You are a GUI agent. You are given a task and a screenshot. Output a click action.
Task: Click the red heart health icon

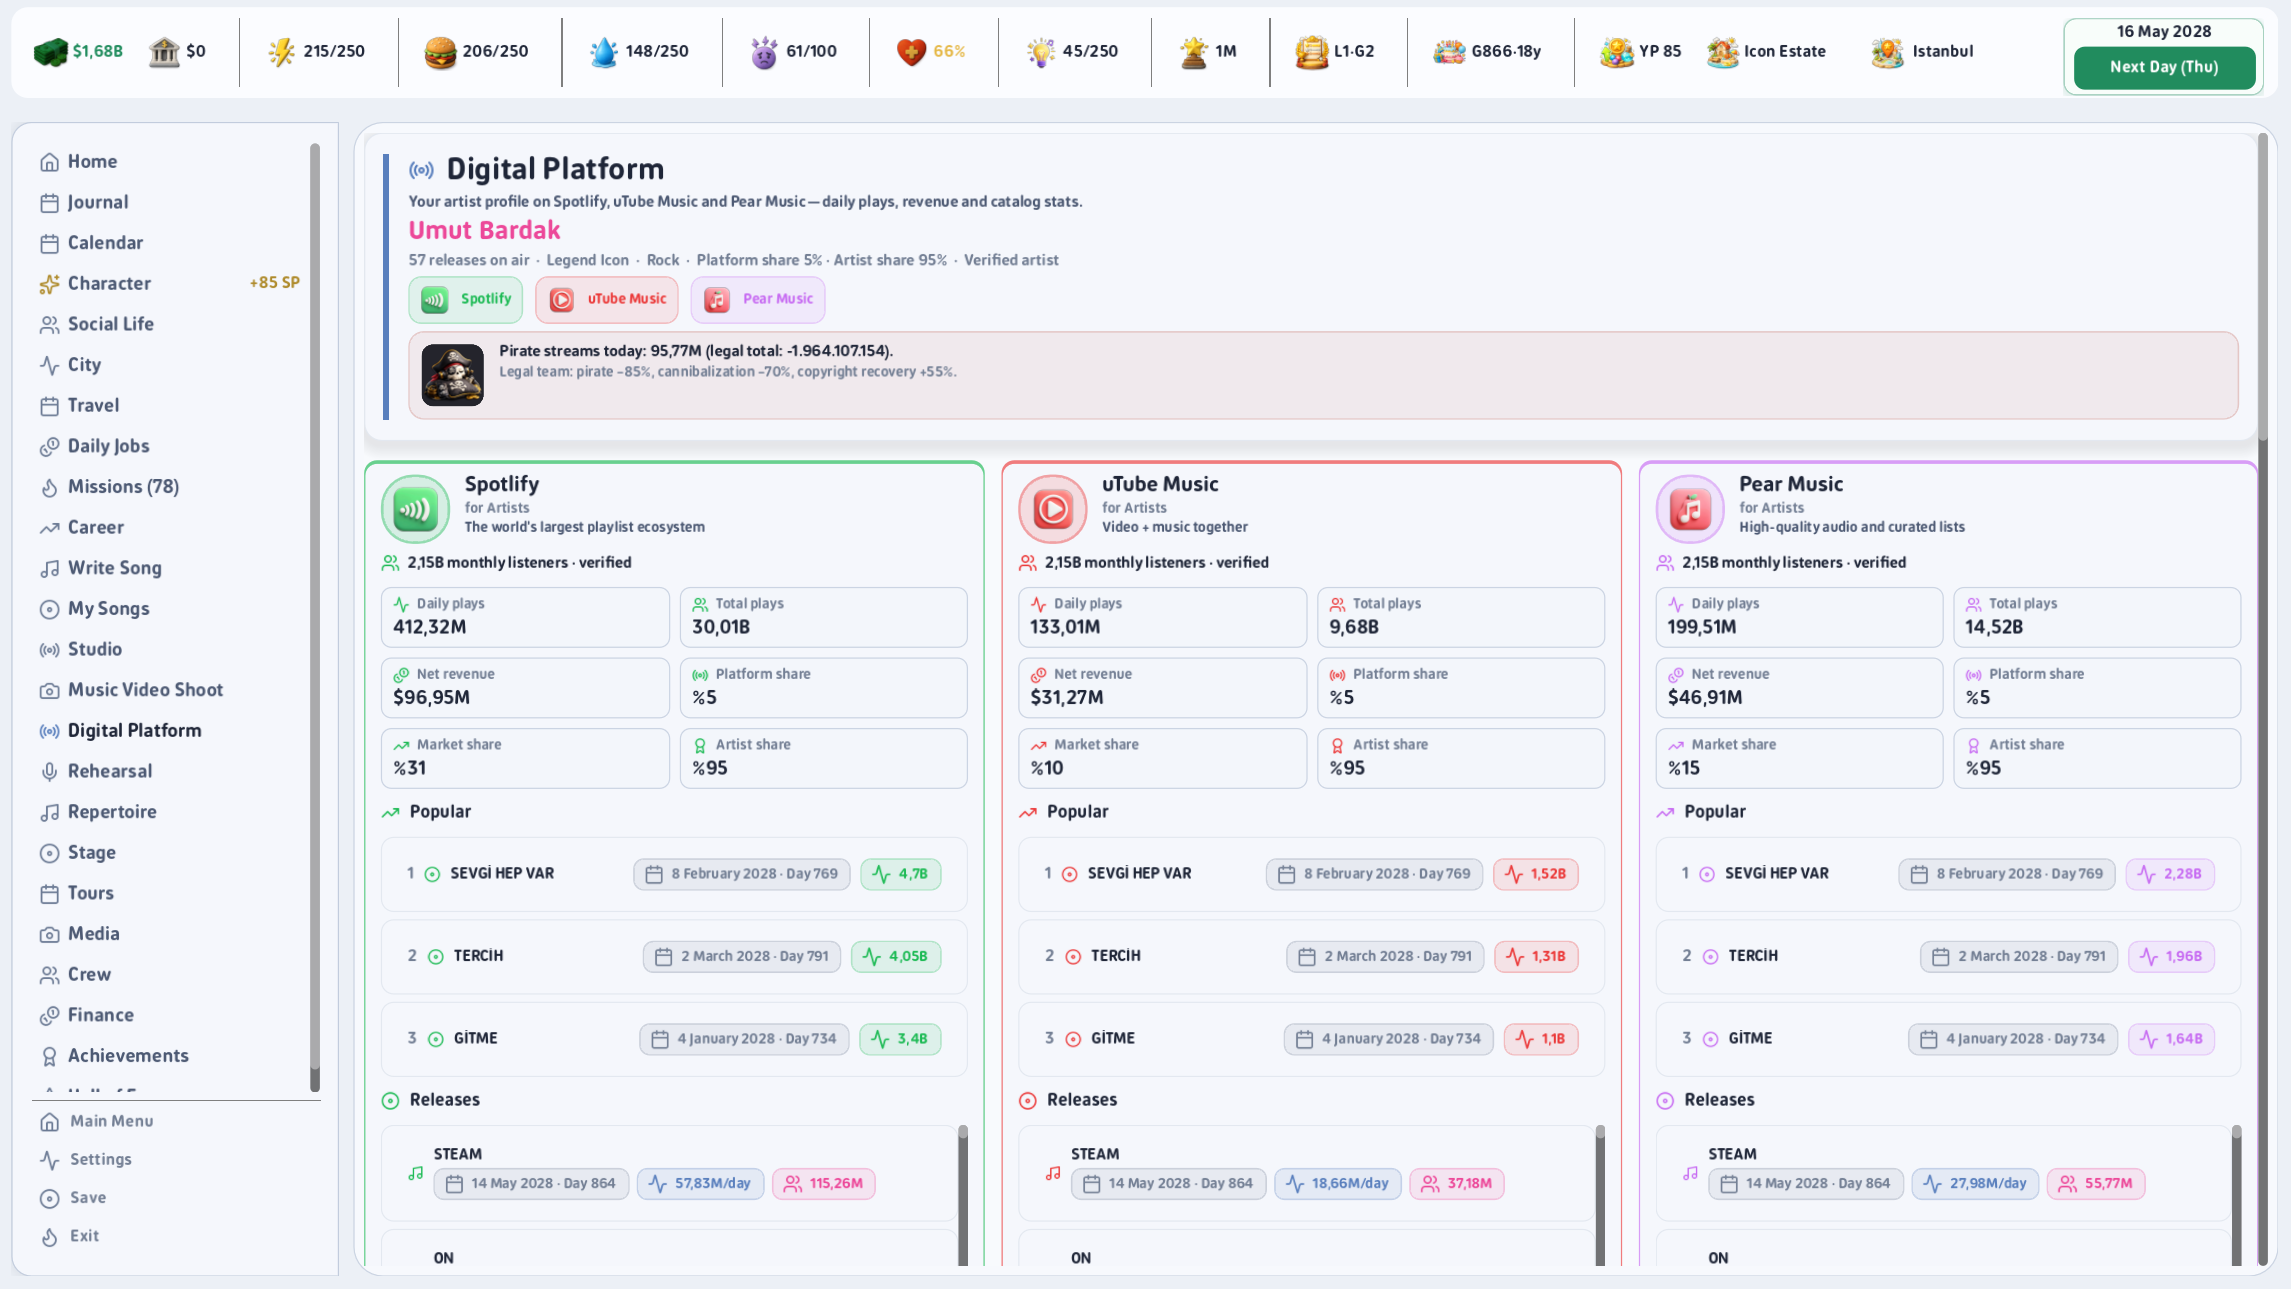point(911,52)
